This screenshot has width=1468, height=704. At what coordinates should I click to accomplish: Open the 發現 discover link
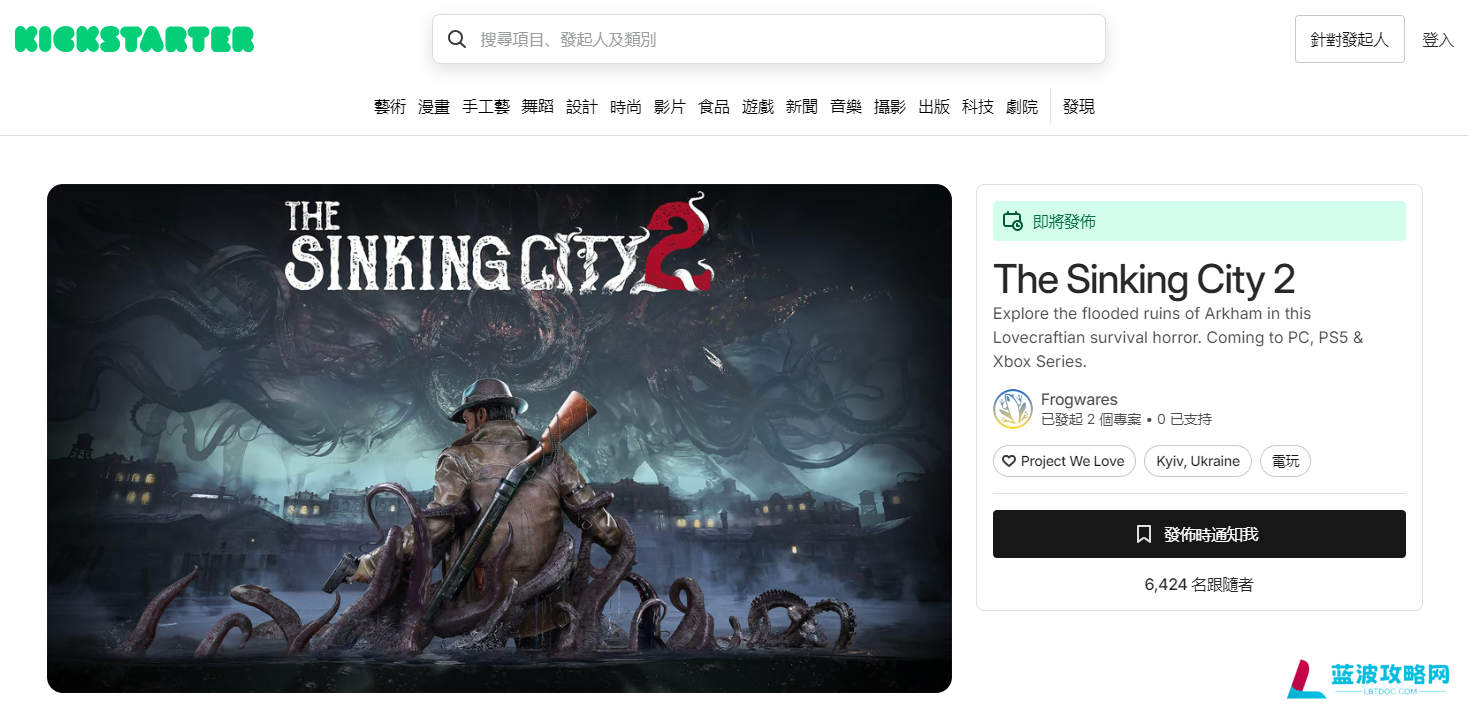tap(1079, 106)
